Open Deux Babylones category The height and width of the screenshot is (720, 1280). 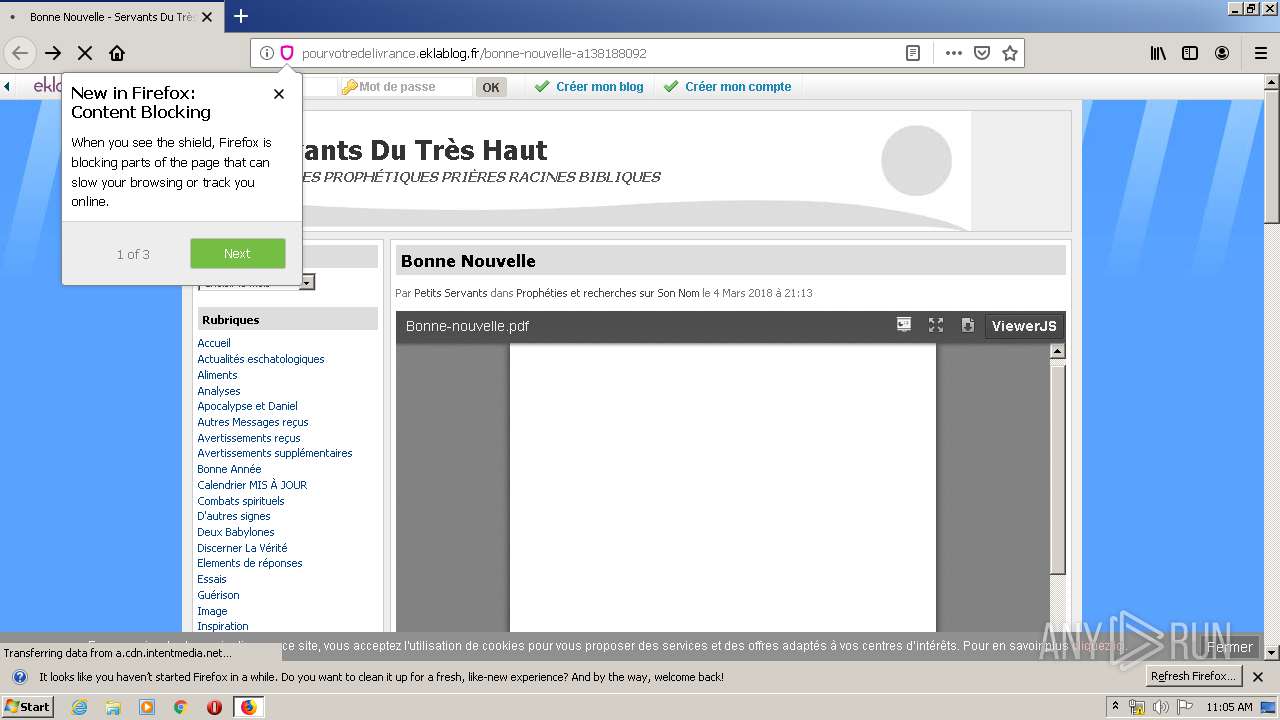click(236, 532)
